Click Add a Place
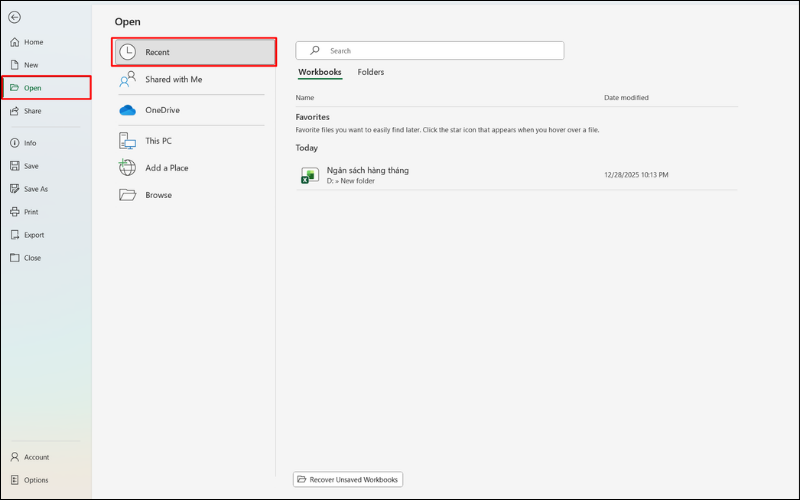This screenshot has height=500, width=800. [x=194, y=168]
